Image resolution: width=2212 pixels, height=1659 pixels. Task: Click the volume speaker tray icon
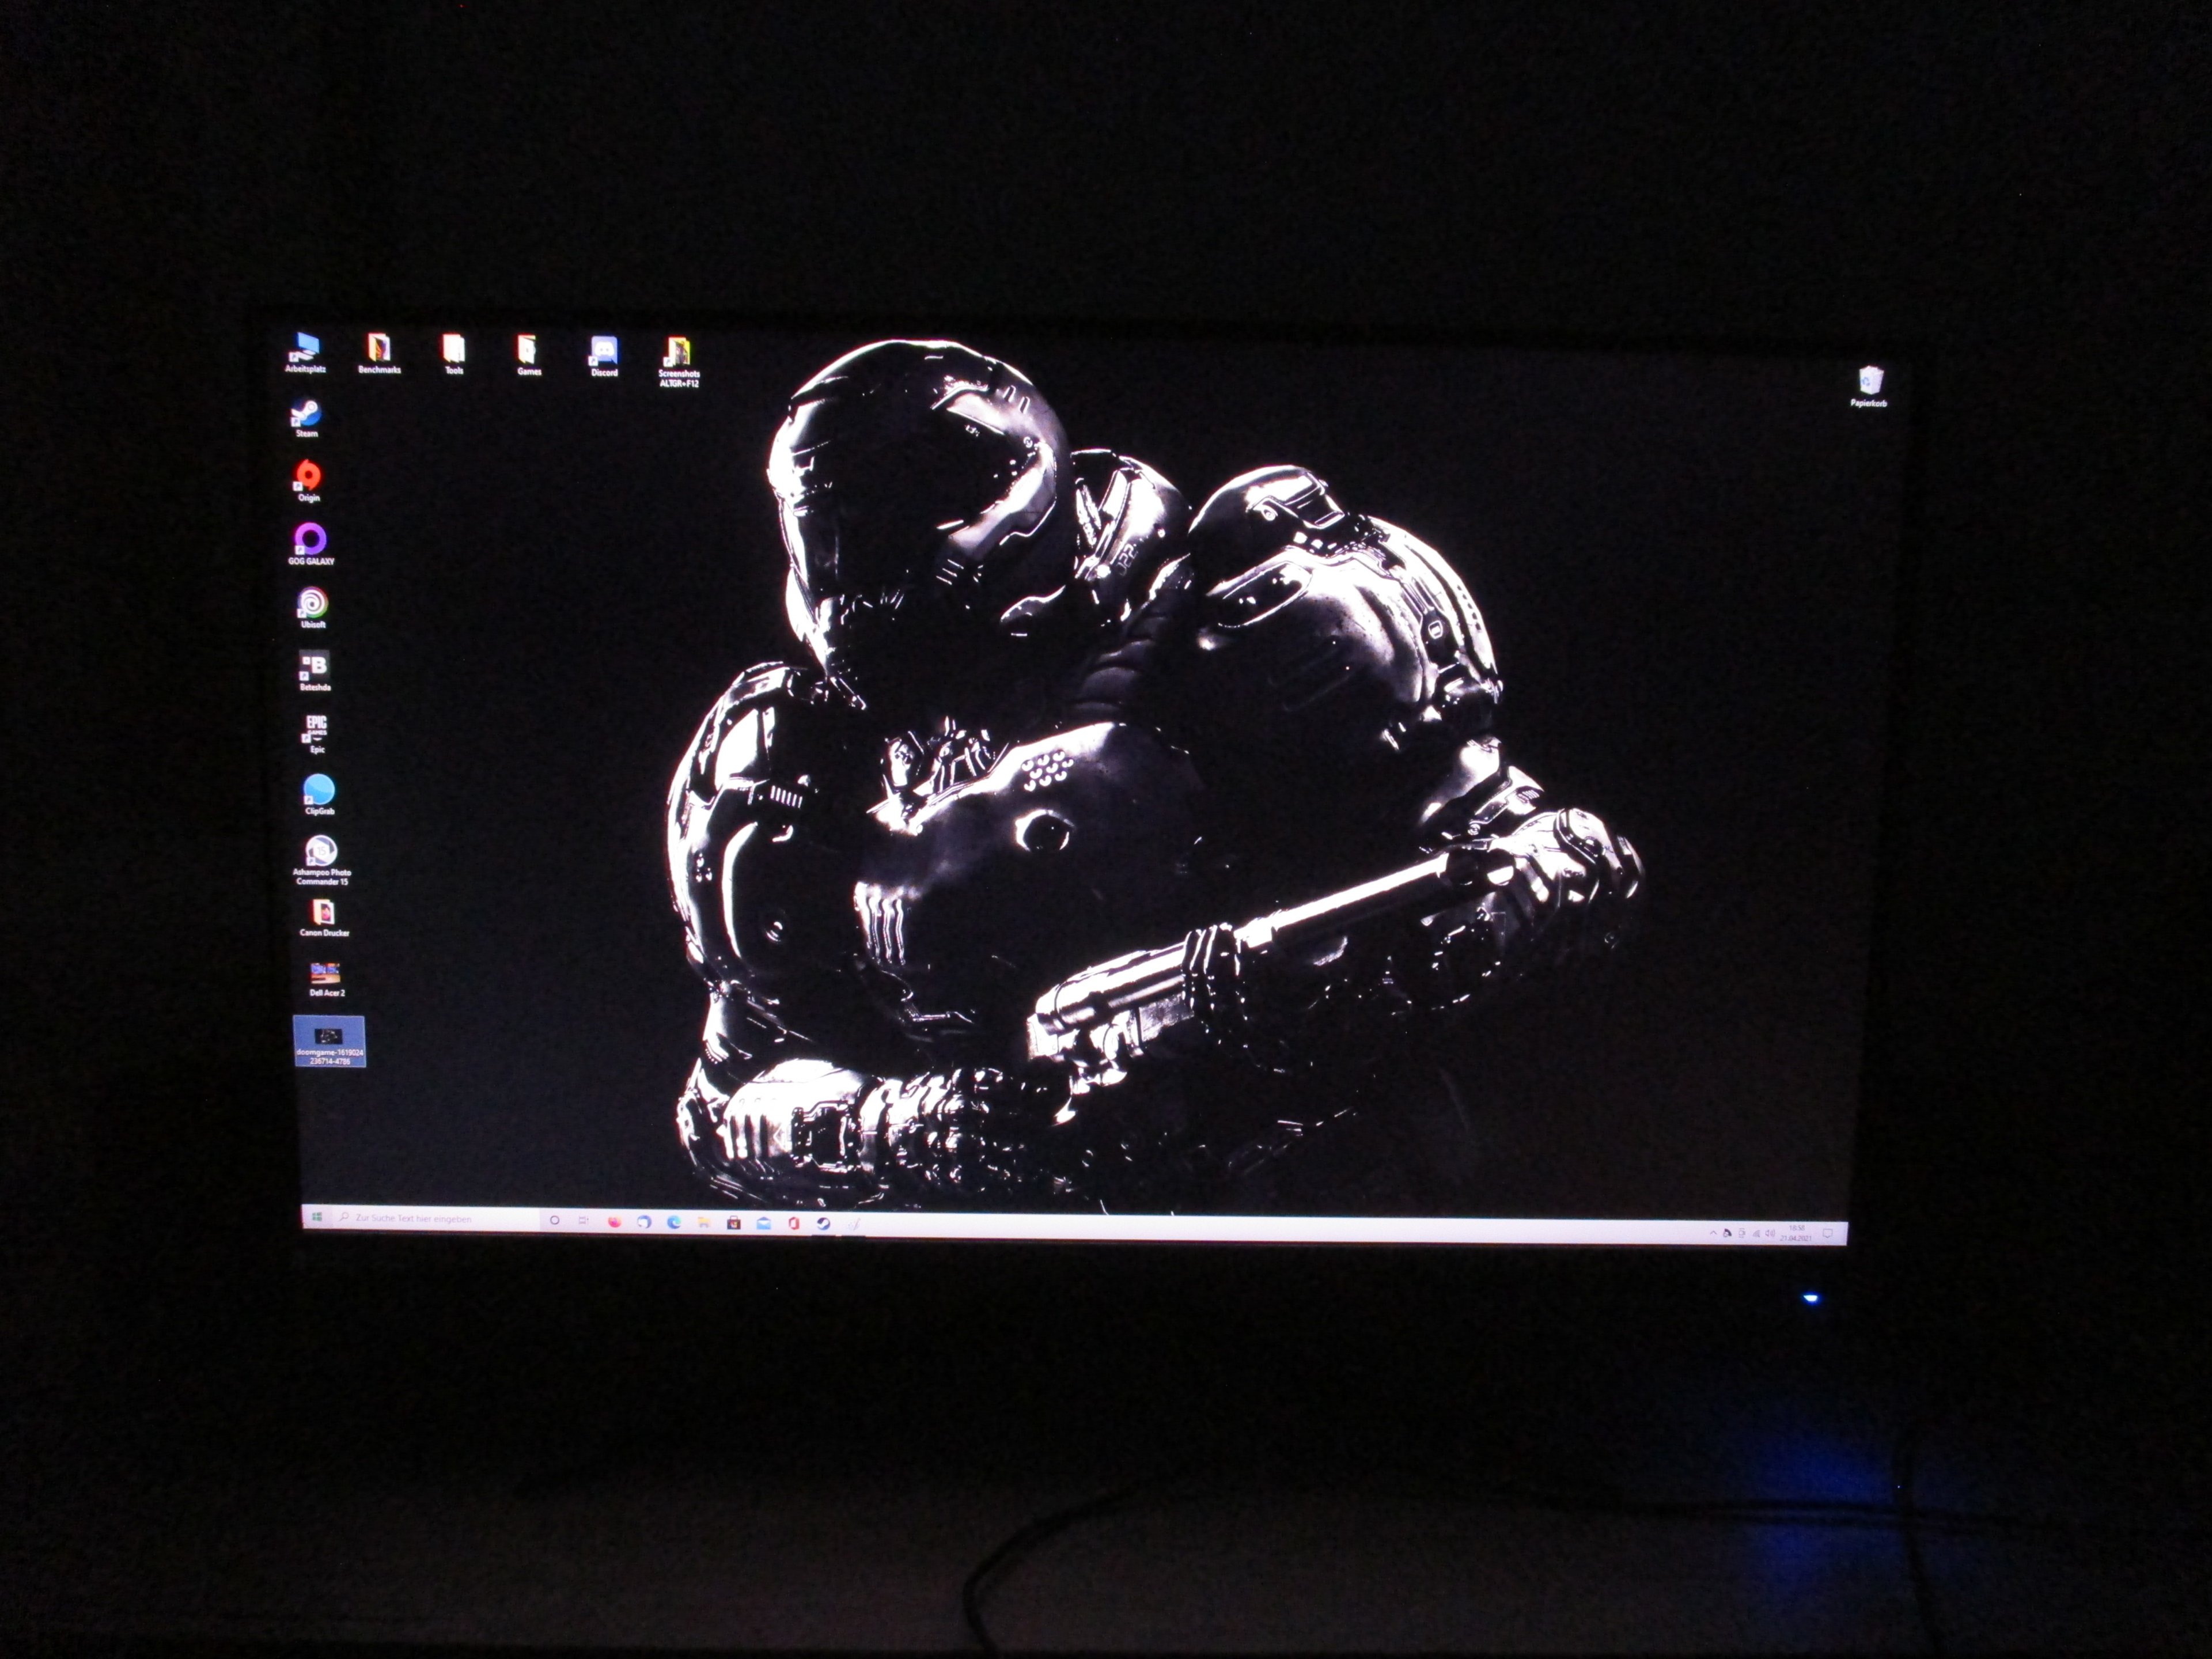tap(1770, 1234)
